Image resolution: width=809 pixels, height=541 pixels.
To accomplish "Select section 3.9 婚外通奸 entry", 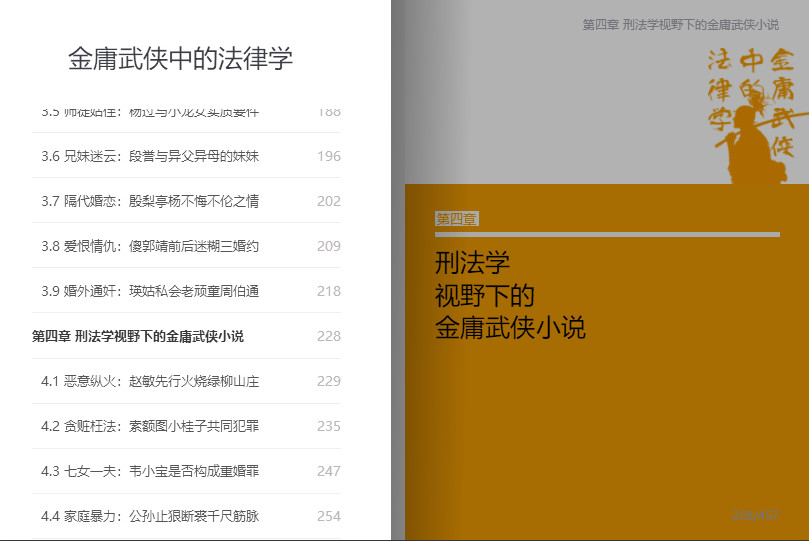I will 150,291.
